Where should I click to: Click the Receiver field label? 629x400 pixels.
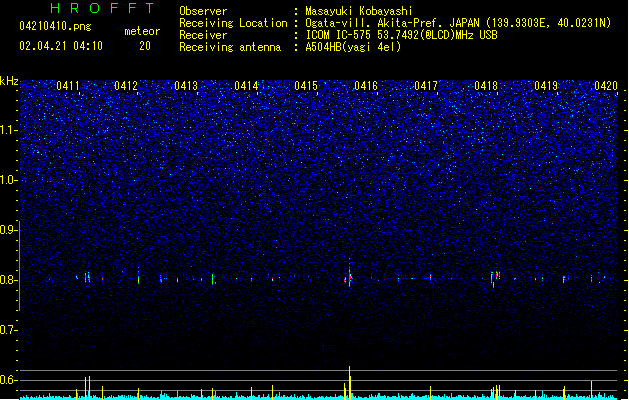pos(203,35)
